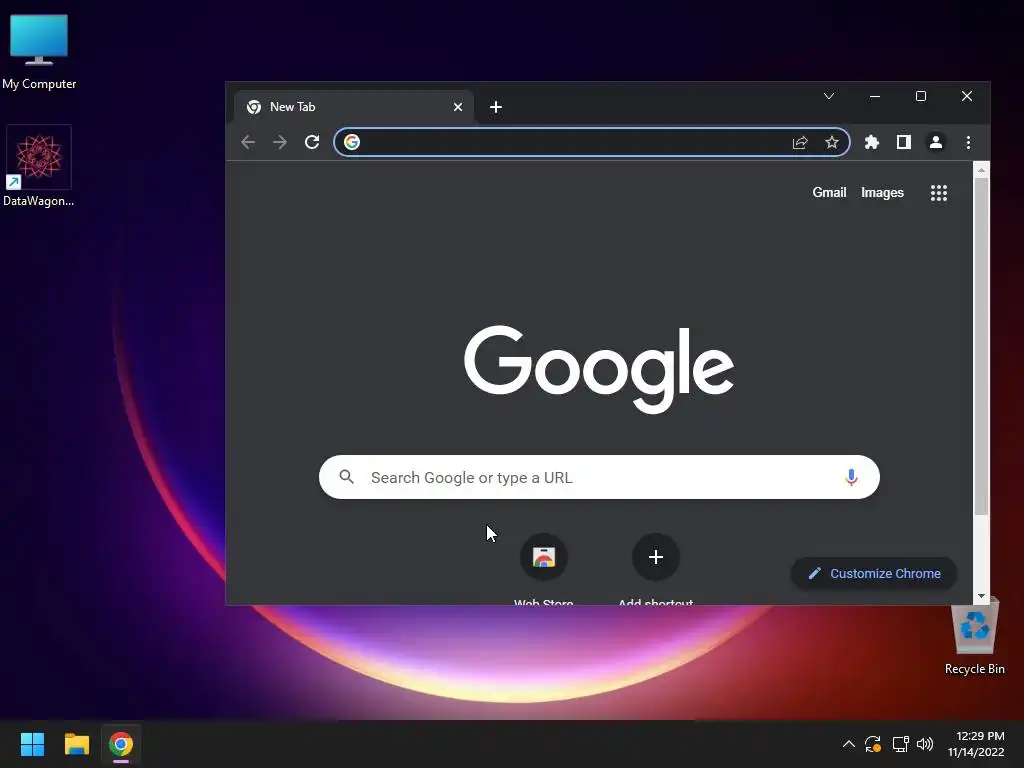The image size is (1024, 768).
Task: Click the Google icon in address bar
Action: (x=352, y=142)
